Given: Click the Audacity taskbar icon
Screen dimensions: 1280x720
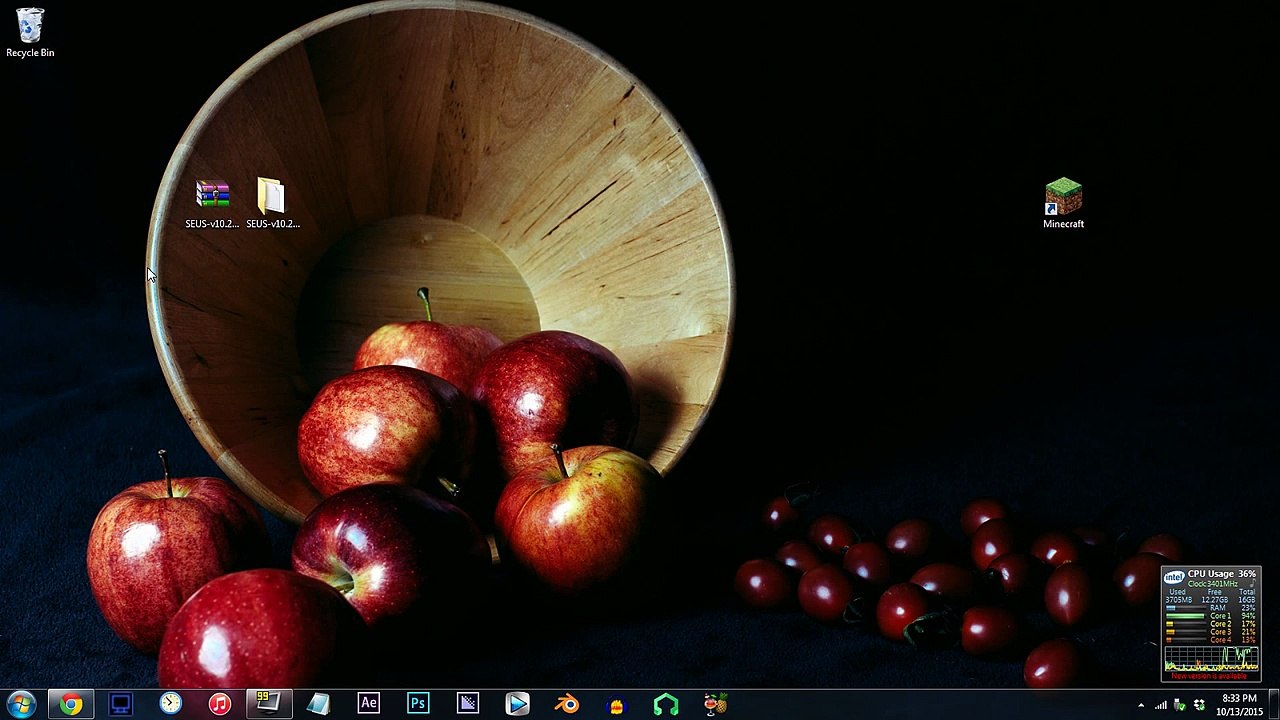Looking at the screenshot, I should coord(616,704).
